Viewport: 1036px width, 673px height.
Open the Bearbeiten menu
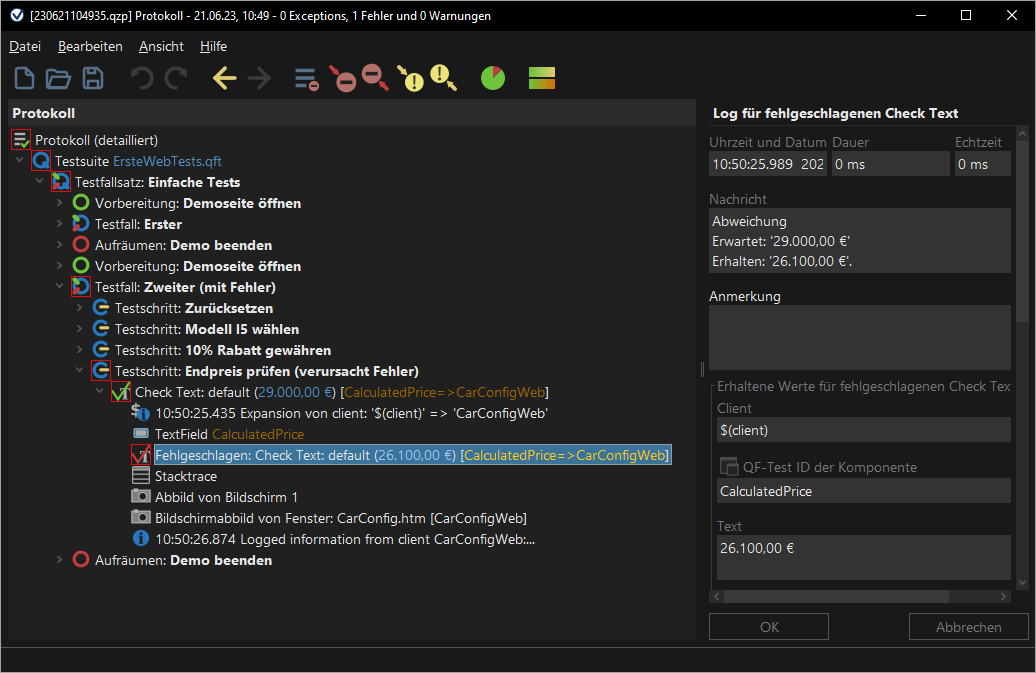click(90, 46)
